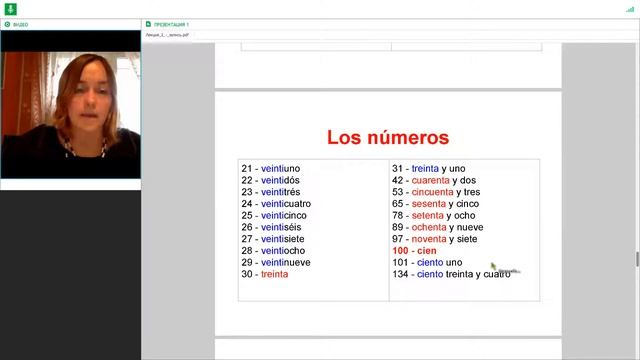Click the '134 - ciento treinta y cuatro' row
640x360 pixels.
click(x=451, y=274)
